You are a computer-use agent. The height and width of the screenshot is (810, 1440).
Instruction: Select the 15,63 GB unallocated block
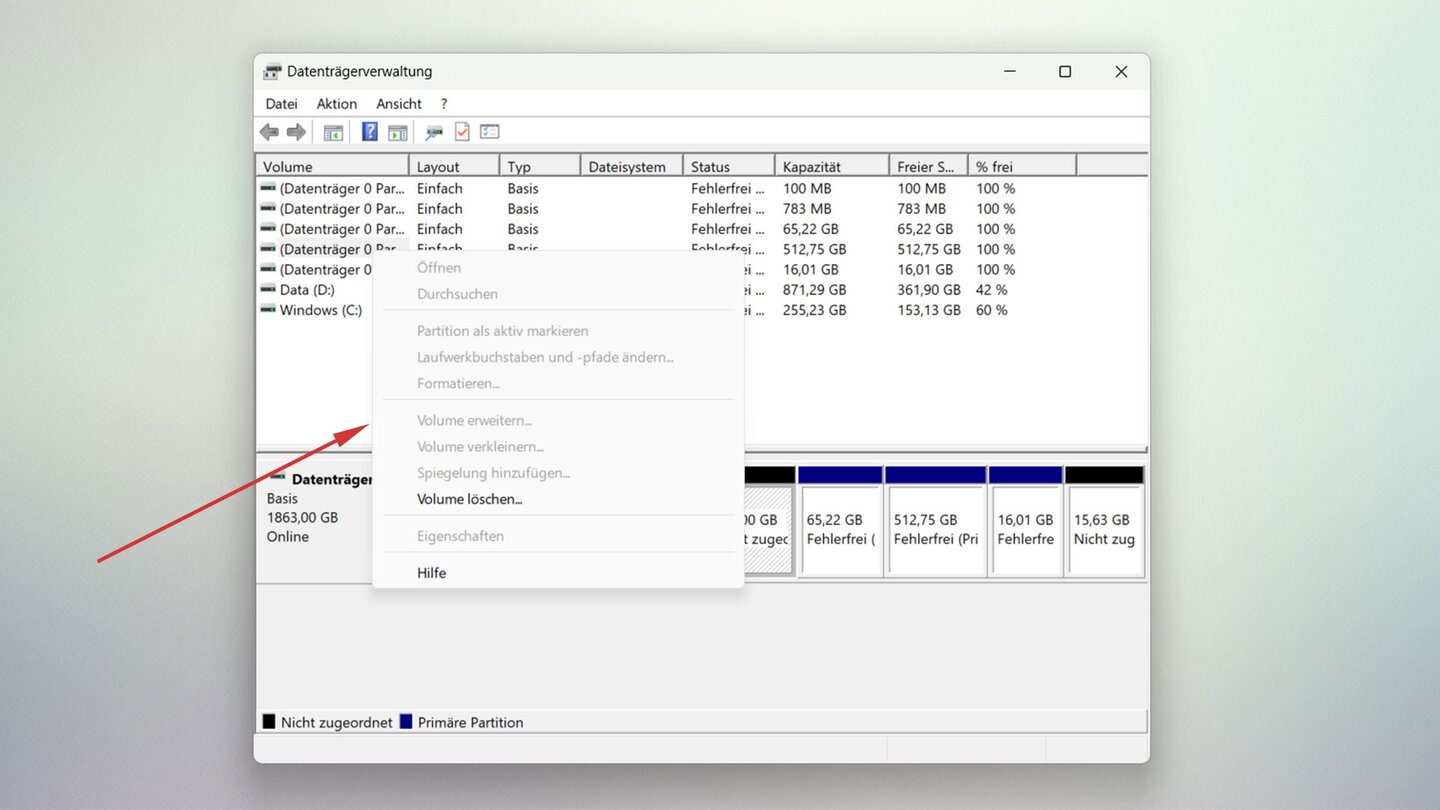[x=1104, y=530]
